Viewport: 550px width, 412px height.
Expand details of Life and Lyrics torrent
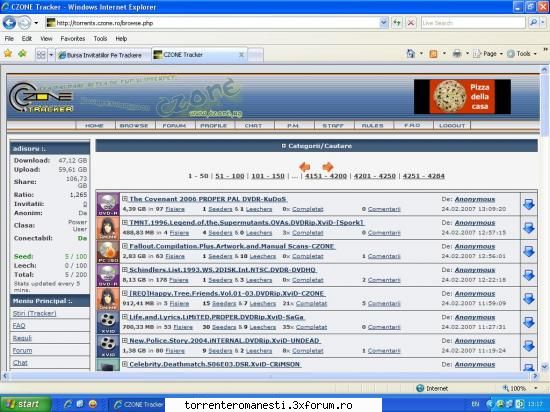(125, 317)
